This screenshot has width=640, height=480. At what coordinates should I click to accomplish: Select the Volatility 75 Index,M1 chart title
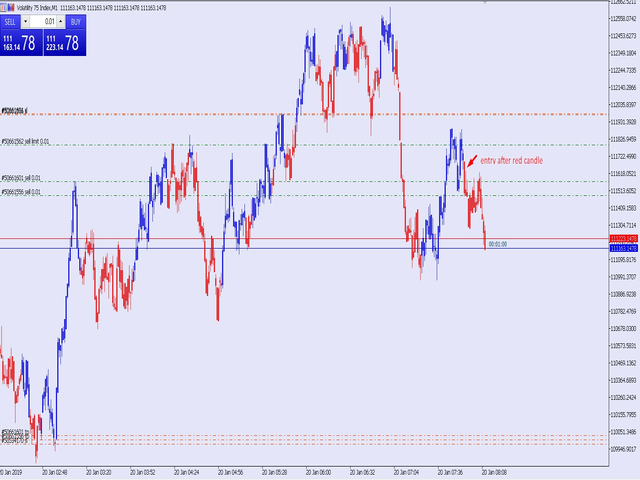coord(37,8)
